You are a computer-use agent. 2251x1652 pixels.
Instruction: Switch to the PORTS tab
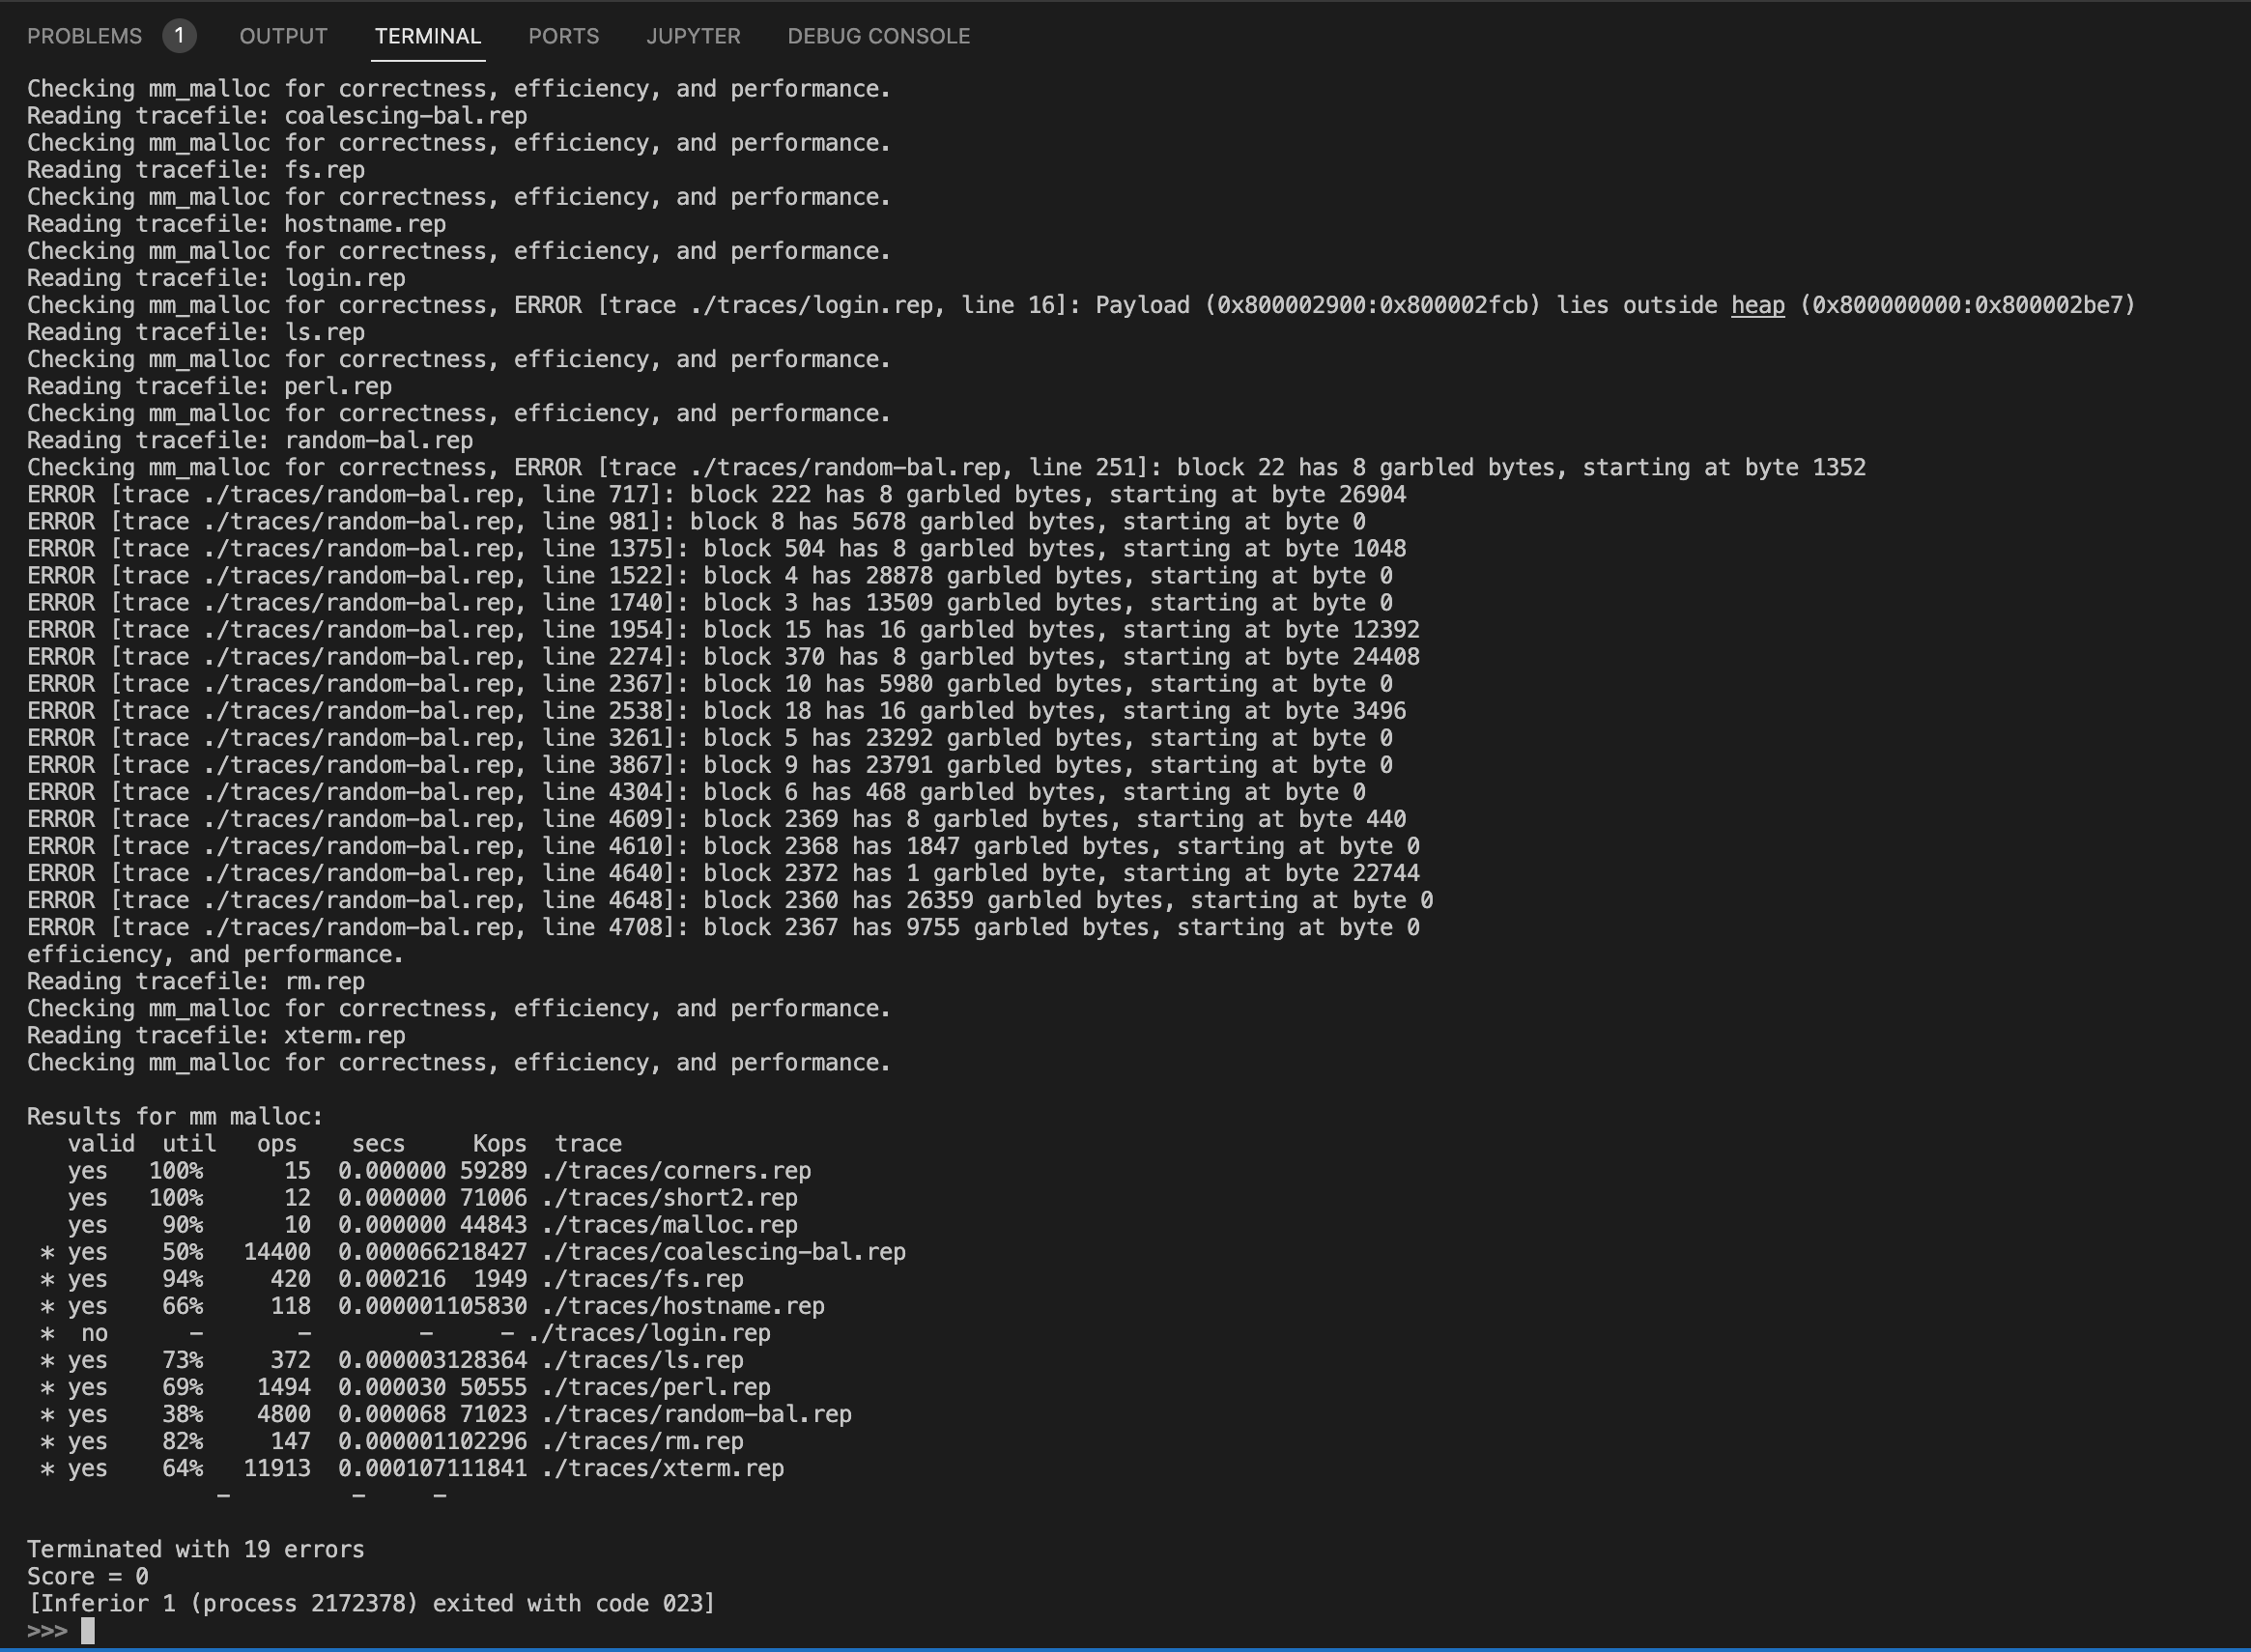563,36
